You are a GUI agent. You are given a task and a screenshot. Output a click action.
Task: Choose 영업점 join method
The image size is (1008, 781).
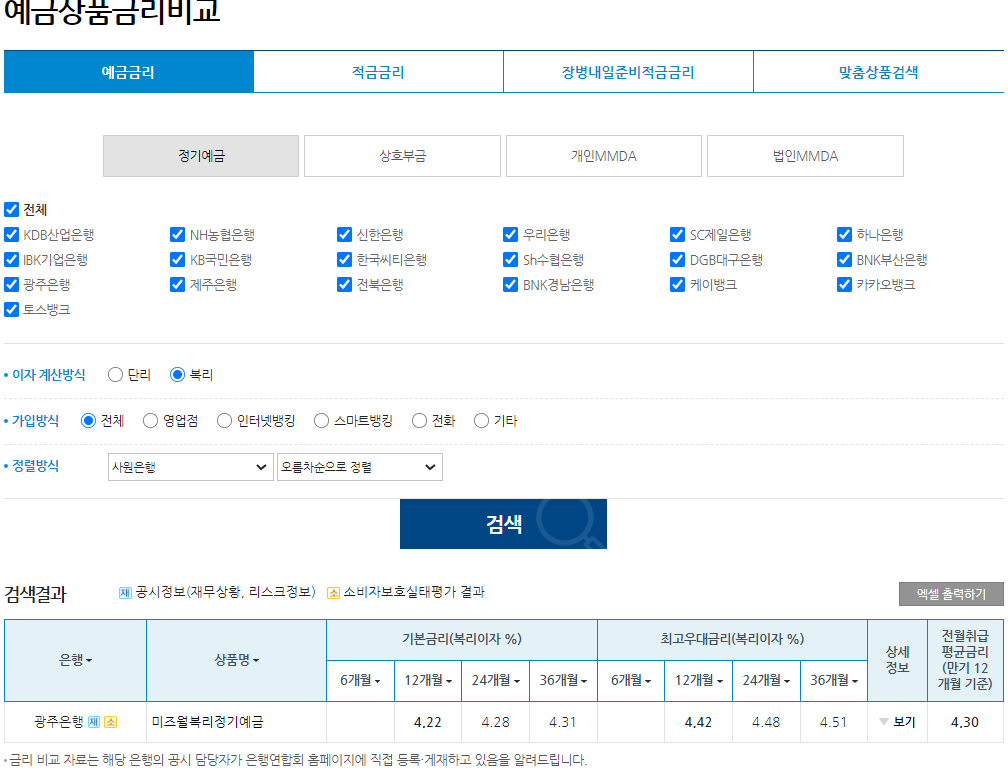click(x=150, y=421)
